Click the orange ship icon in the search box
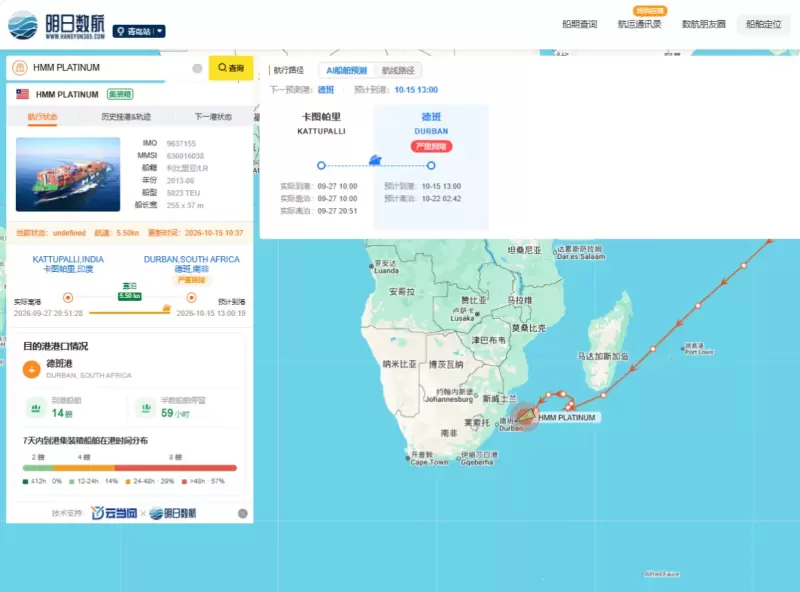The image size is (800, 592). 20,67
